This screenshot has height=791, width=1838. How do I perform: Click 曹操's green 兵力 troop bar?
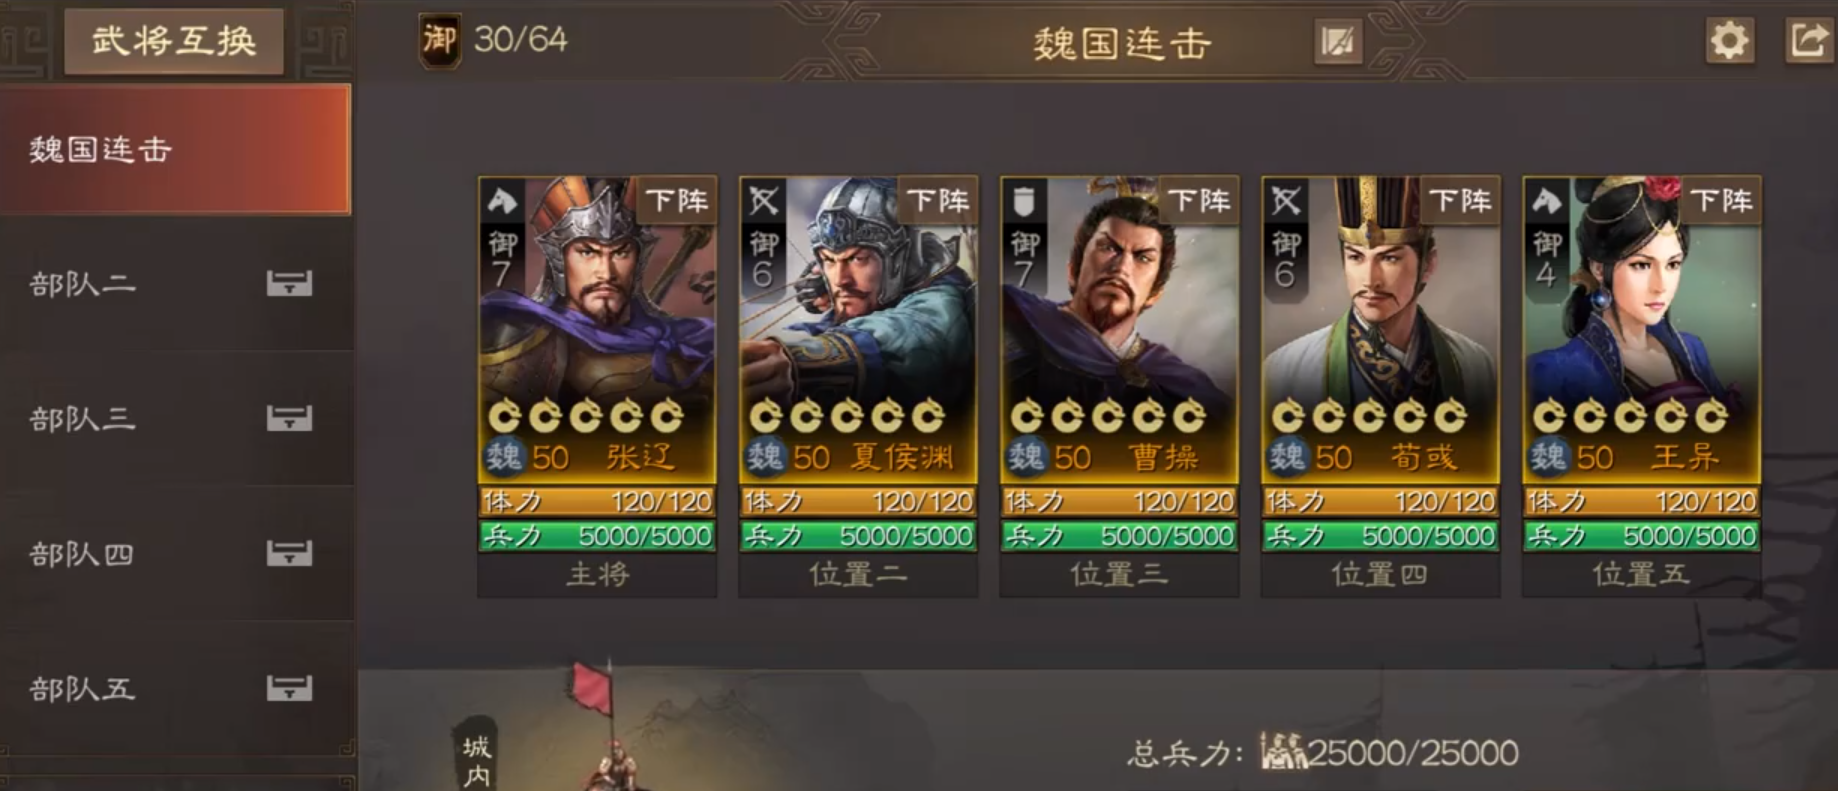pyautogui.click(x=1119, y=536)
